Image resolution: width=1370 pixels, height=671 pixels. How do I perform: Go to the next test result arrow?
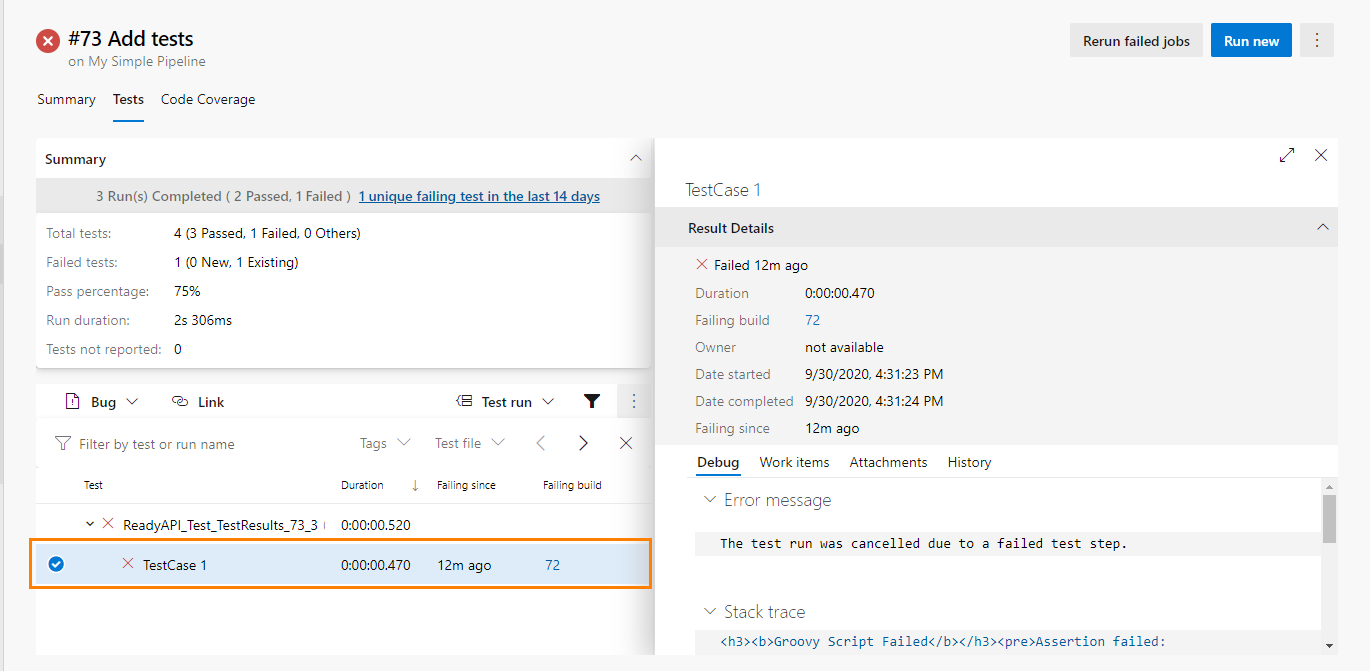[x=583, y=443]
